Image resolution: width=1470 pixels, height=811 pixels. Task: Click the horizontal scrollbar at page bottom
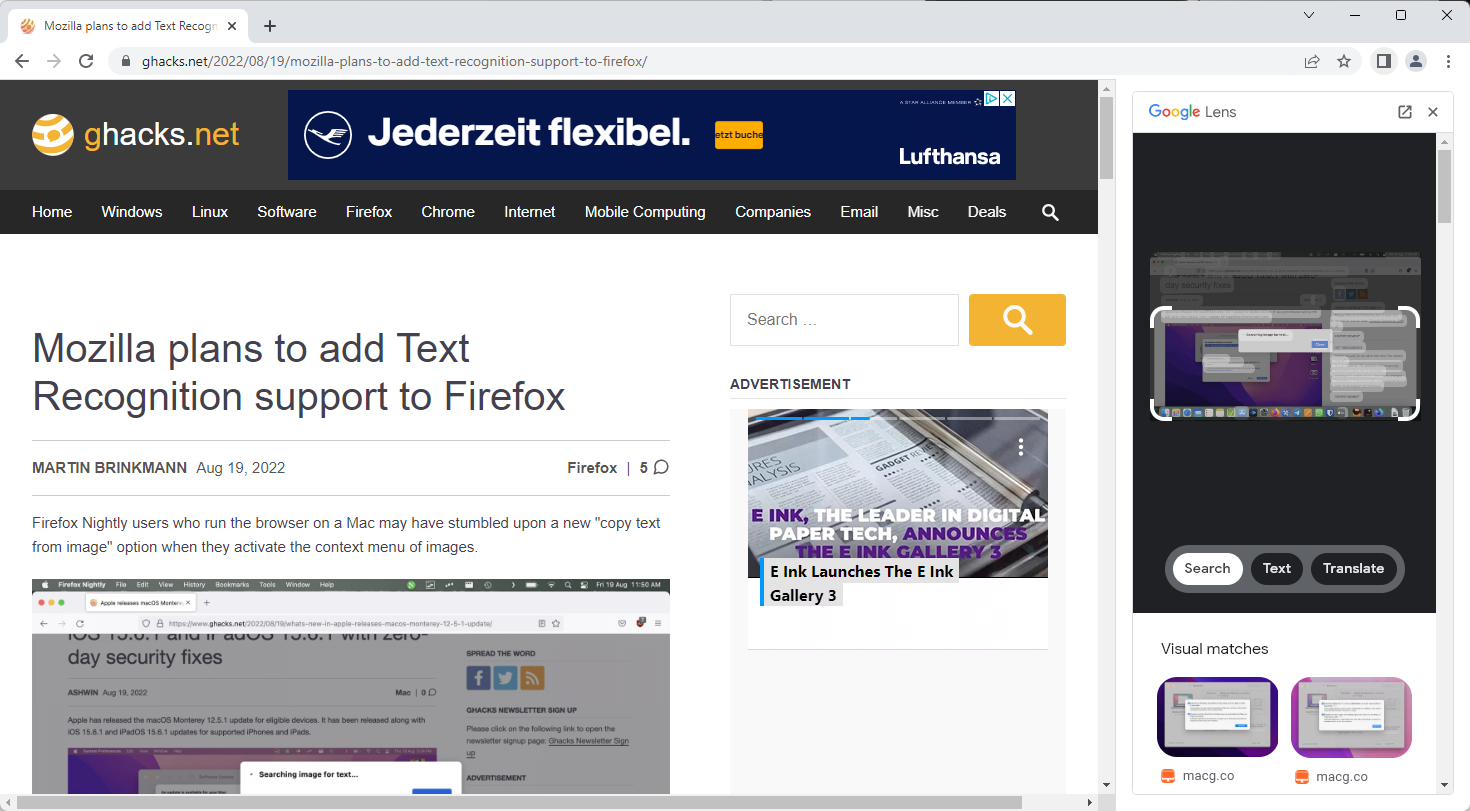520,802
